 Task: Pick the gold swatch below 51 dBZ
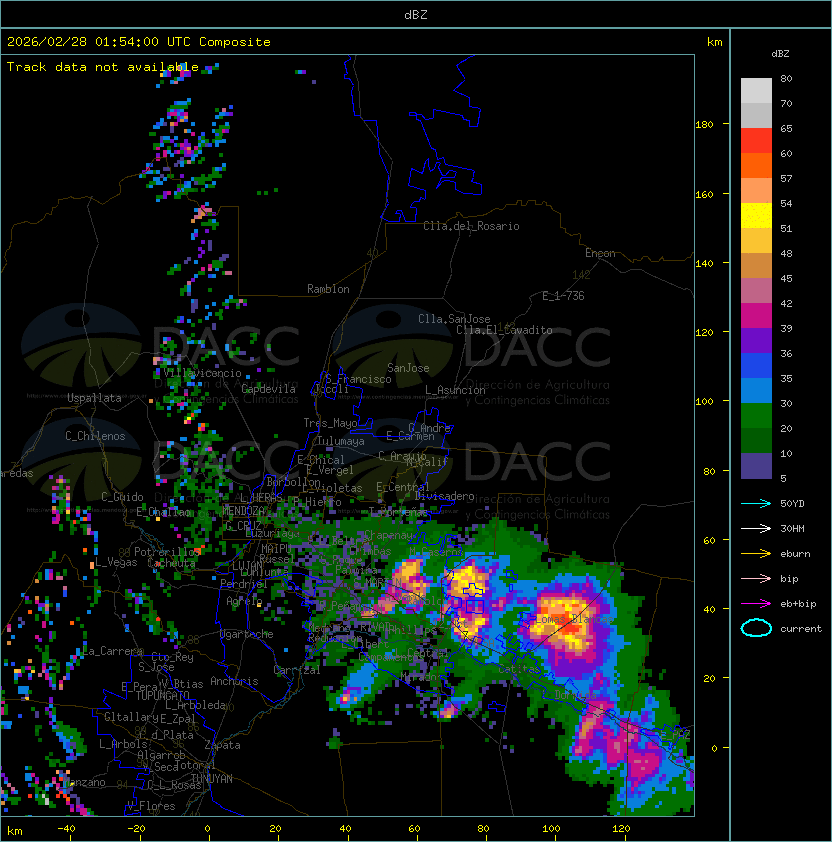pyautogui.click(x=756, y=241)
